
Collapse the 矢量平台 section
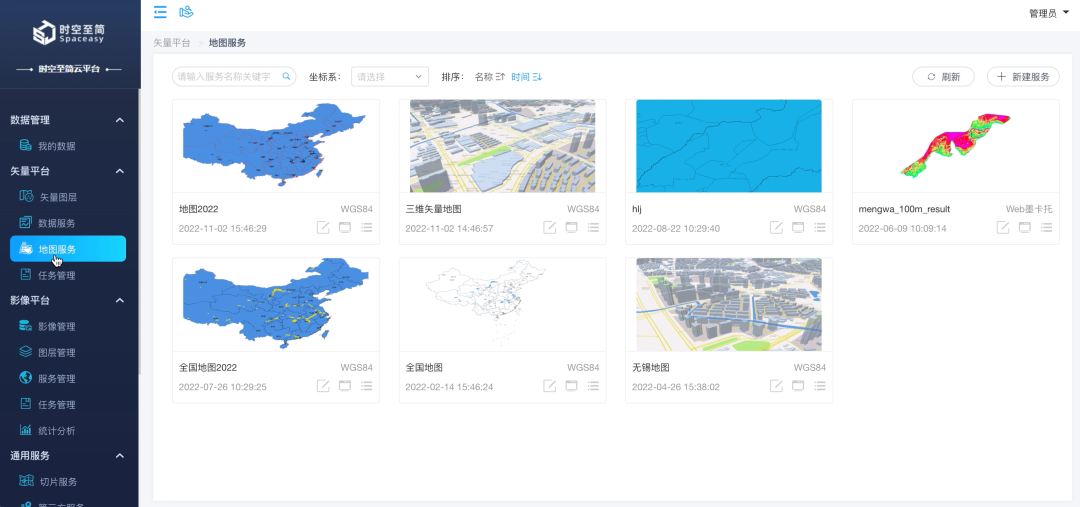point(120,171)
